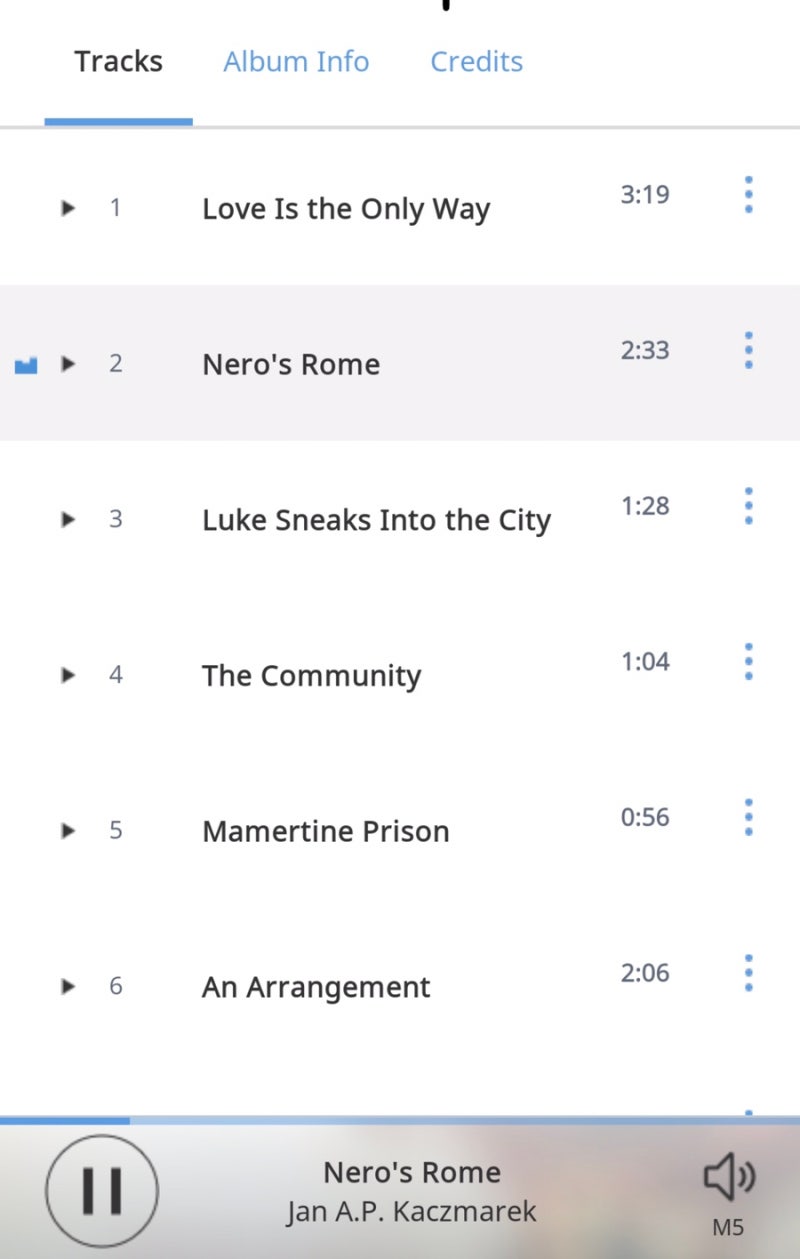Play track 1 Love Is the Only Way

[x=68, y=208]
